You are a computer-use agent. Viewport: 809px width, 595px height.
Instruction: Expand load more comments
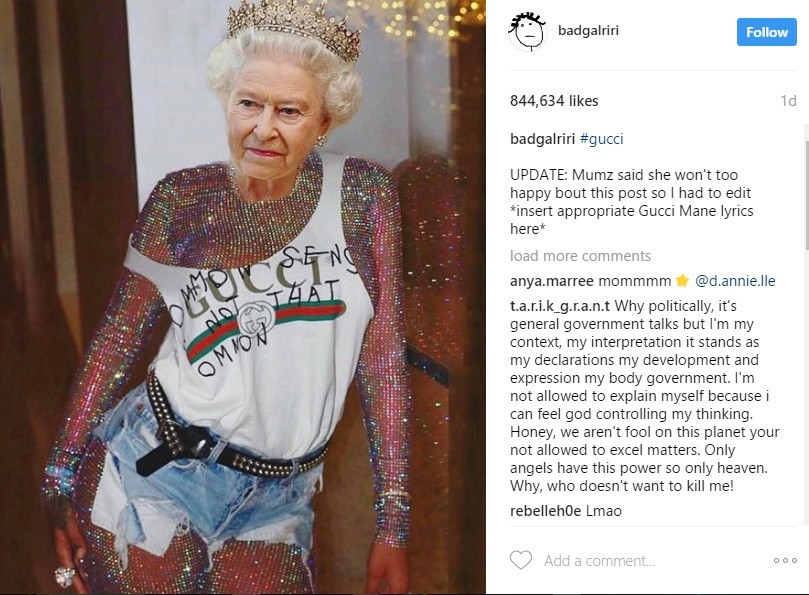point(580,256)
